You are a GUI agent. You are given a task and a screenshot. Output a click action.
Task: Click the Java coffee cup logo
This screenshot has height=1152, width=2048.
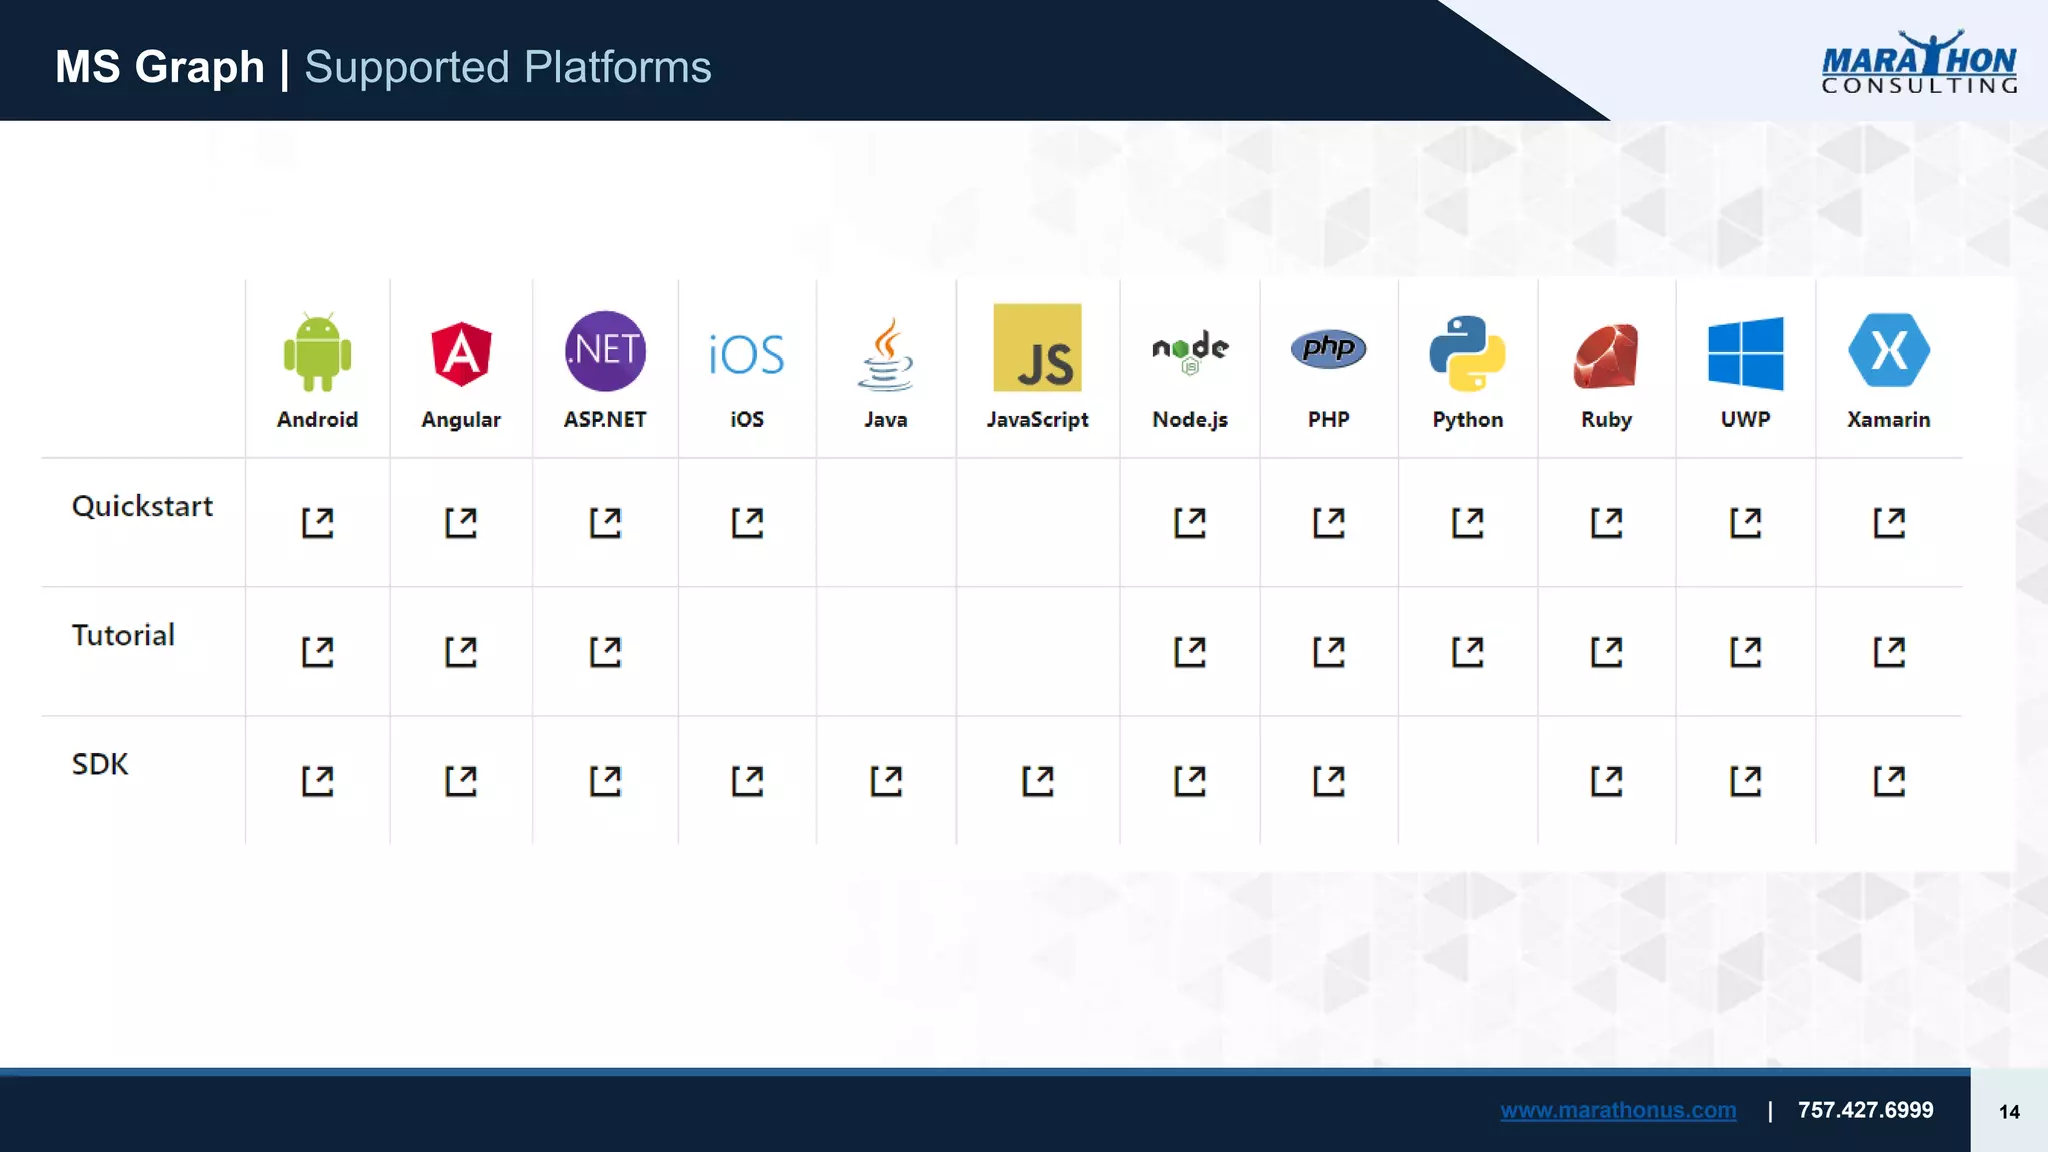[885, 354]
